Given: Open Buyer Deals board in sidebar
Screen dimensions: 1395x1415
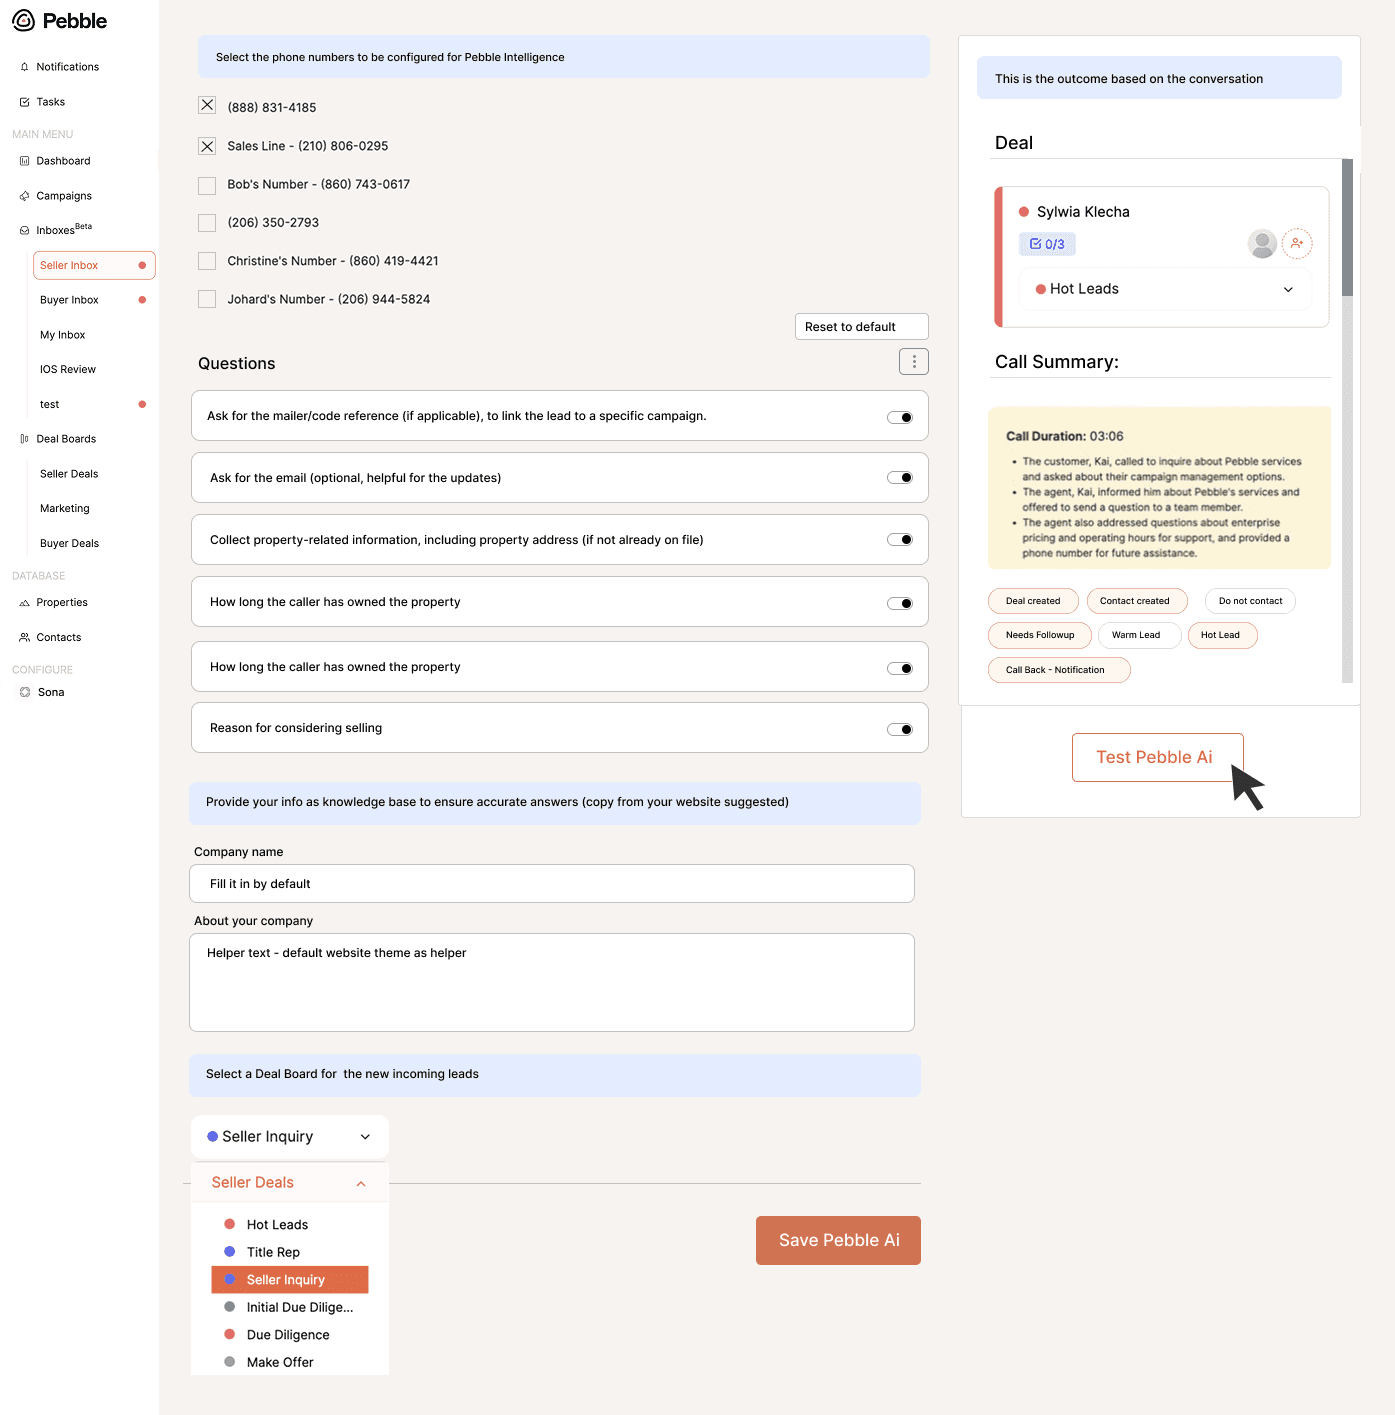Looking at the screenshot, I should pos(69,544).
